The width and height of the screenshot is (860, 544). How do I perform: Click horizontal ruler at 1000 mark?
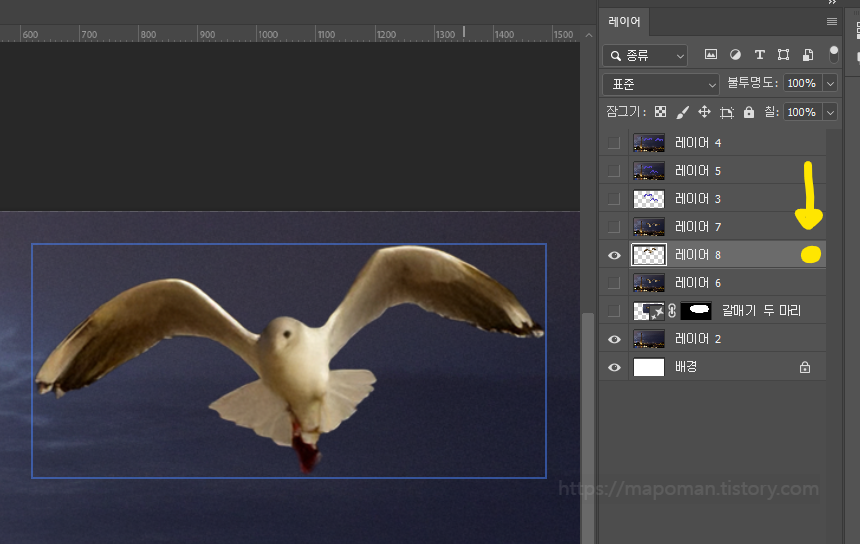coord(268,35)
